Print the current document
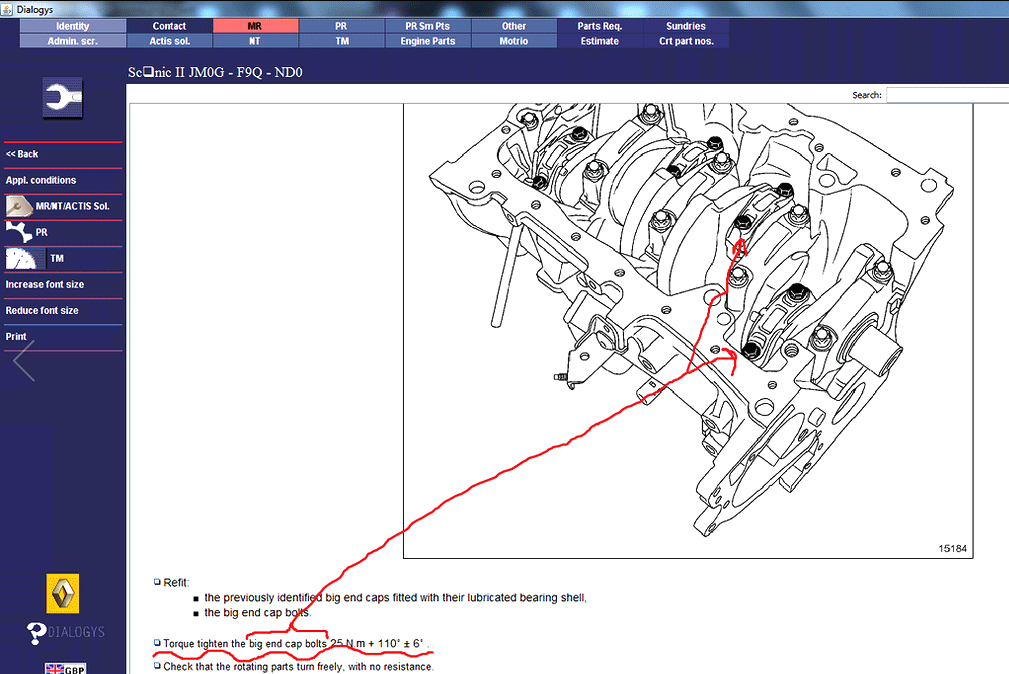The height and width of the screenshot is (674, 1009). [x=16, y=337]
